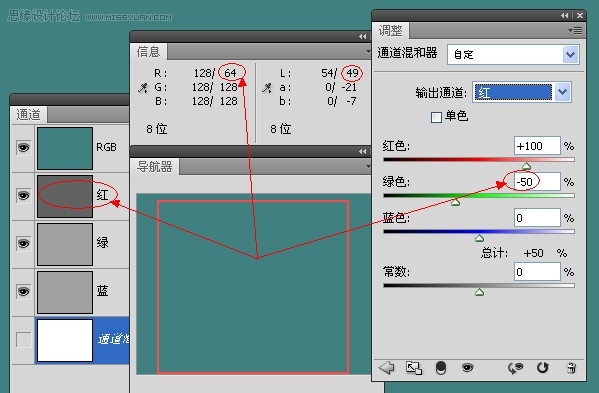Open the Info panel menu arrow
This screenshot has width=599, height=393.
[368, 51]
